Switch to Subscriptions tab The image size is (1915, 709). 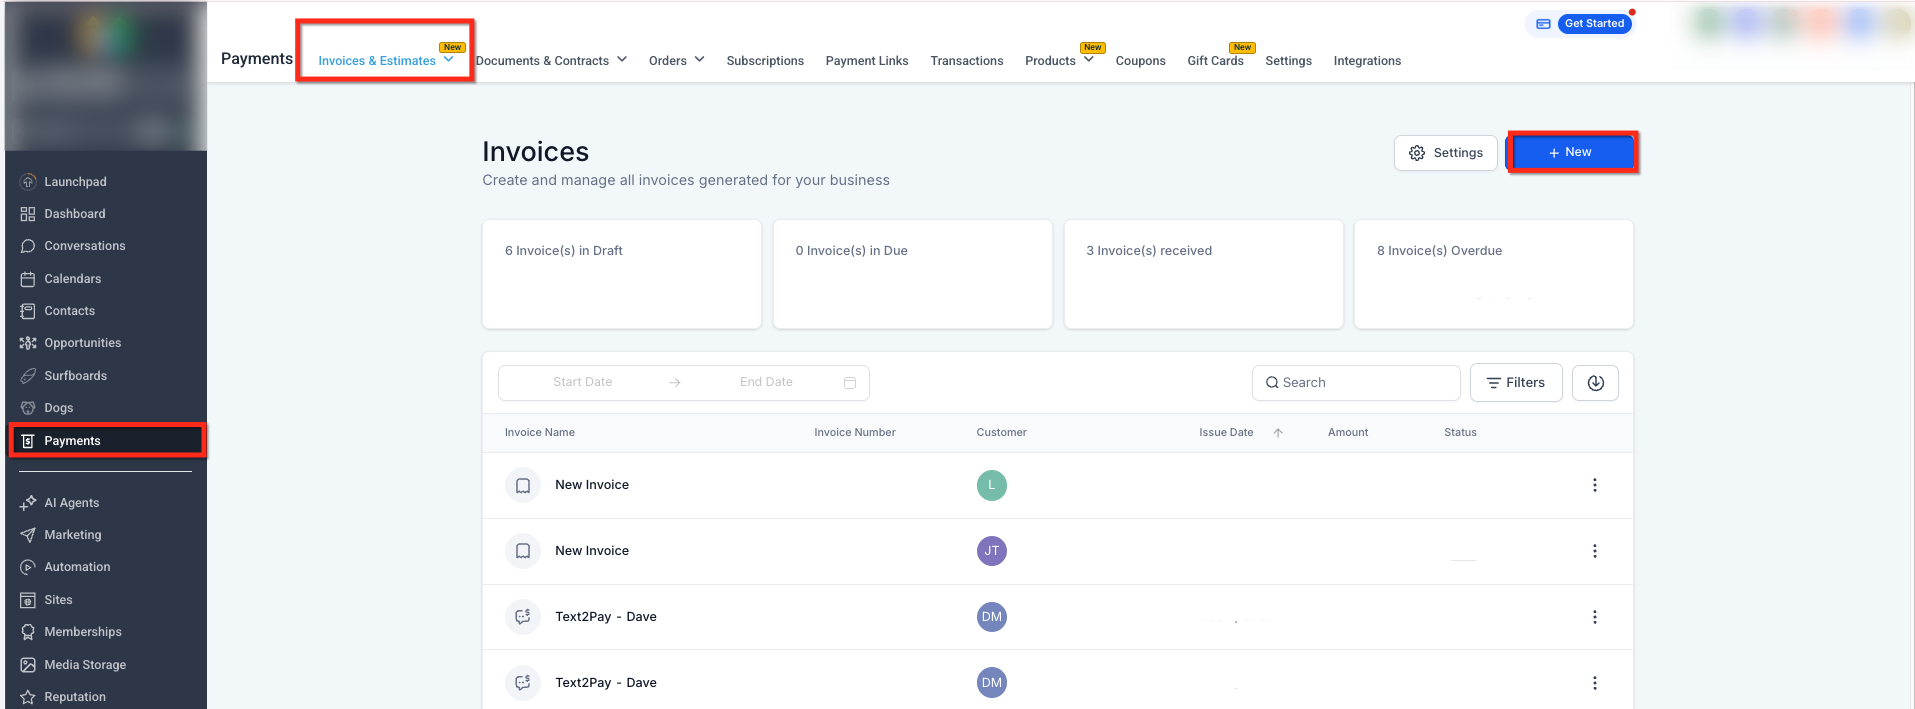(765, 61)
